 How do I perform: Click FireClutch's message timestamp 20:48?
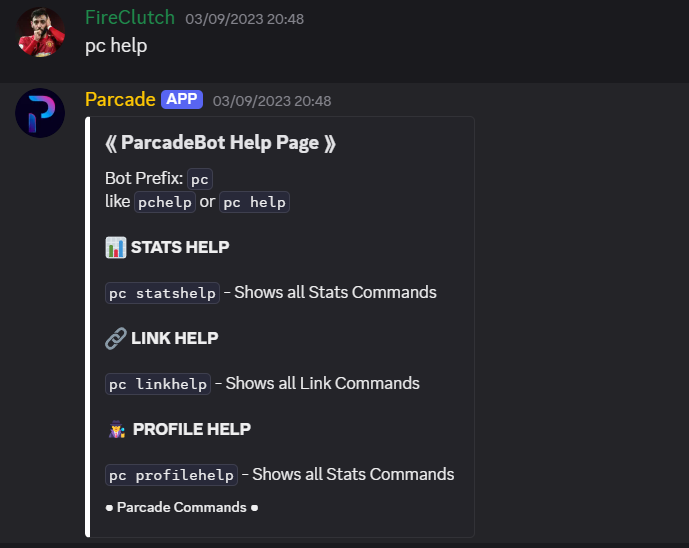245,19
